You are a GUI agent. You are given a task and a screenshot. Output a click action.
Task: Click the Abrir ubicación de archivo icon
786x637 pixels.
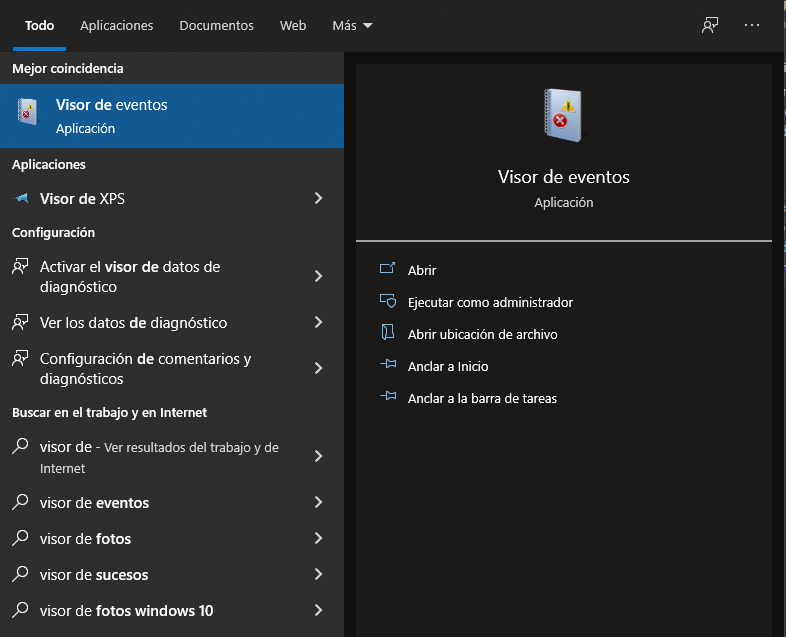pyautogui.click(x=388, y=334)
